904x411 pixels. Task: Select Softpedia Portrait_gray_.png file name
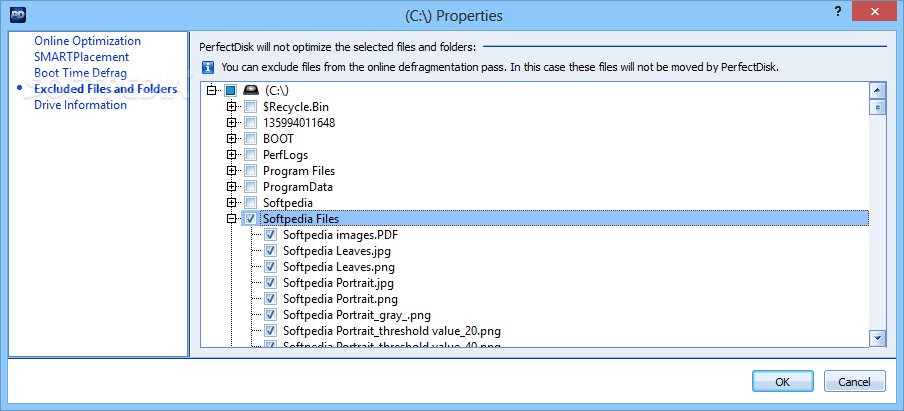point(357,315)
